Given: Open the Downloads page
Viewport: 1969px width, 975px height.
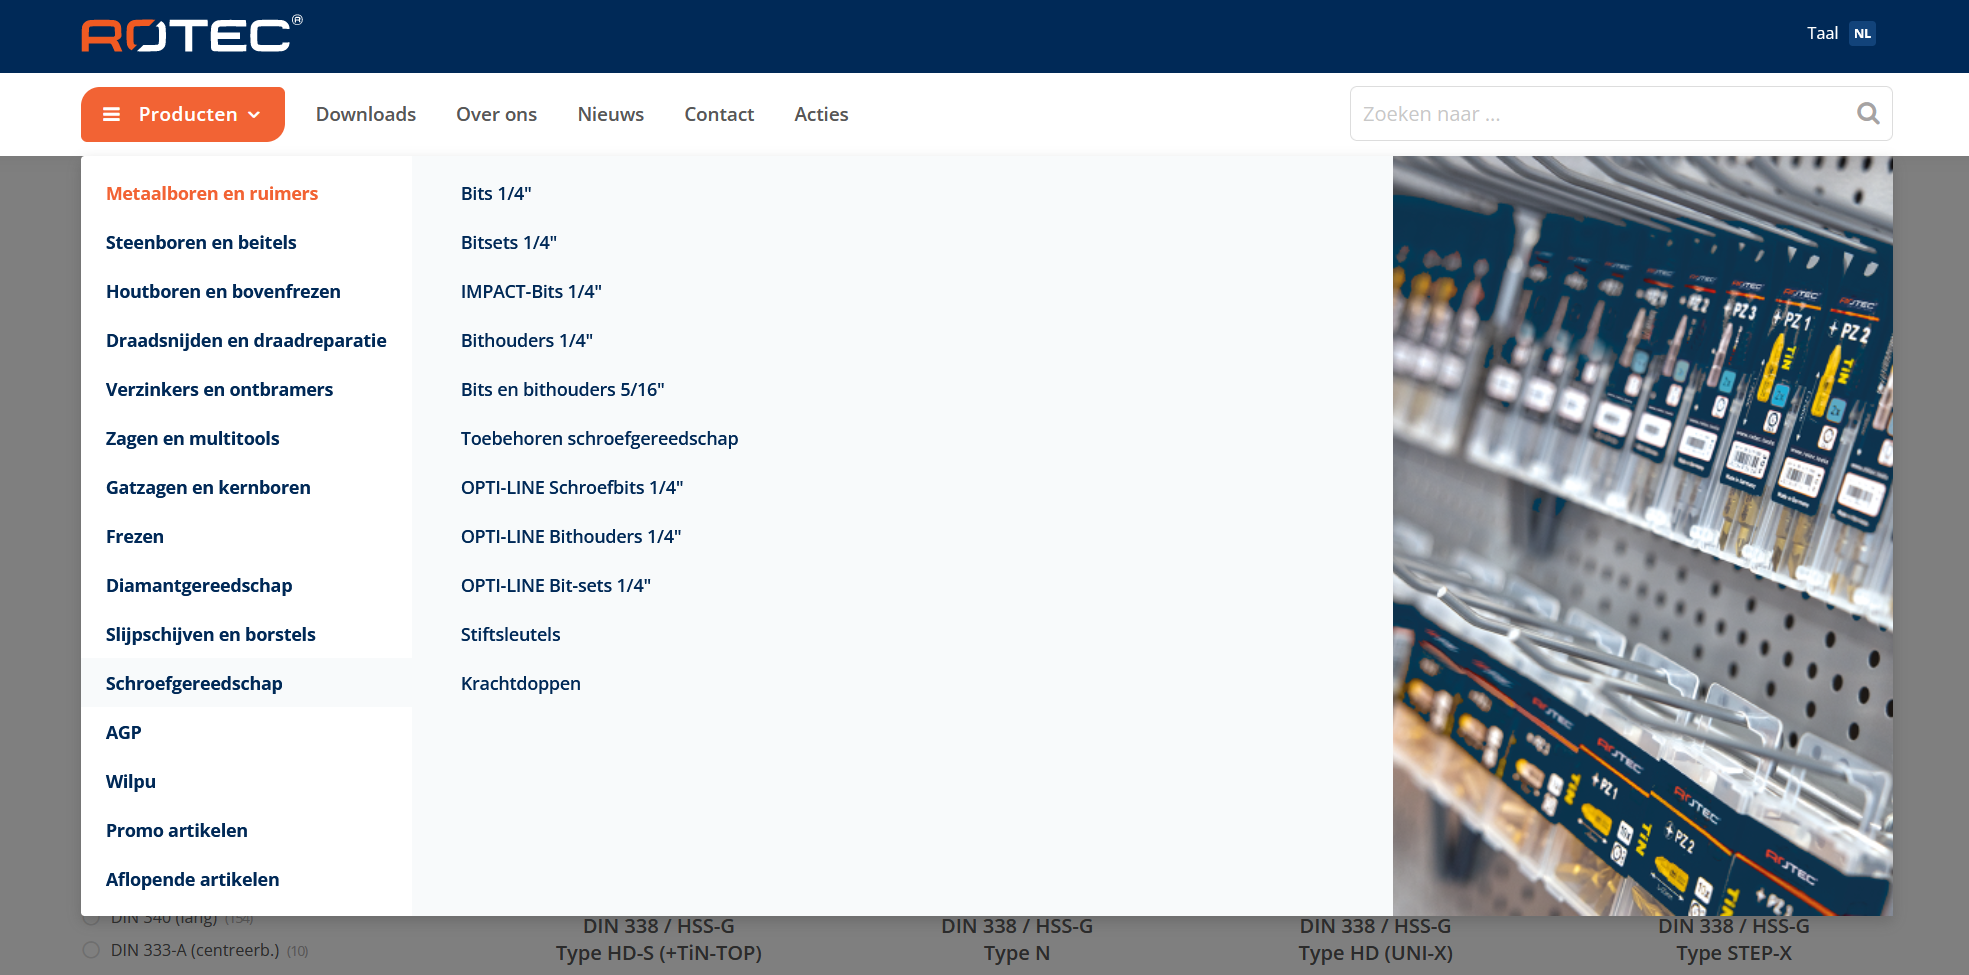Looking at the screenshot, I should 366,115.
